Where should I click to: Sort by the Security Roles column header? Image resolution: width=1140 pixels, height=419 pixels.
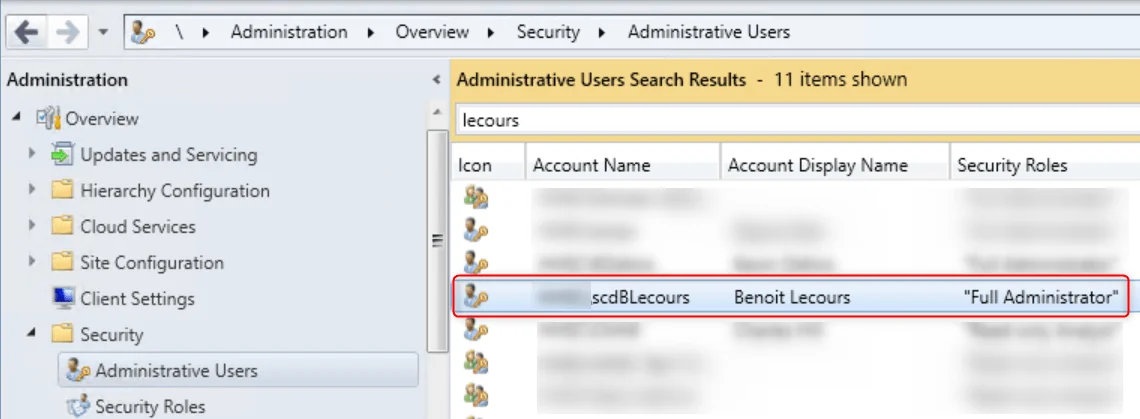(x=1045, y=165)
